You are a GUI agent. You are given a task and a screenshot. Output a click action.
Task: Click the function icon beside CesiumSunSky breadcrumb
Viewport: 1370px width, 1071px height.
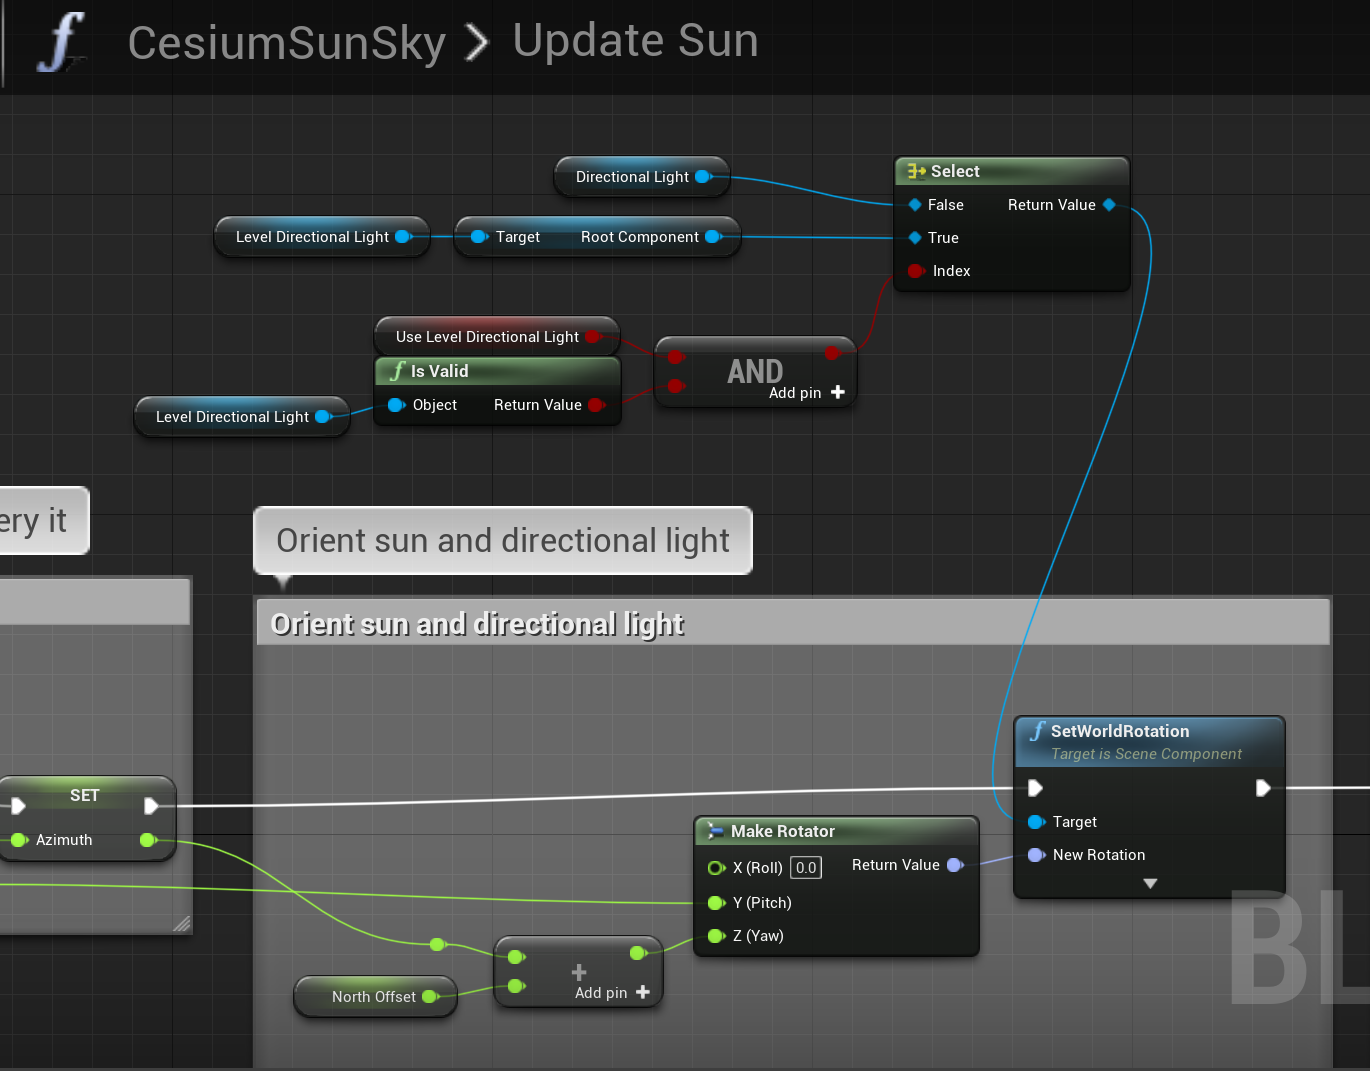(62, 42)
